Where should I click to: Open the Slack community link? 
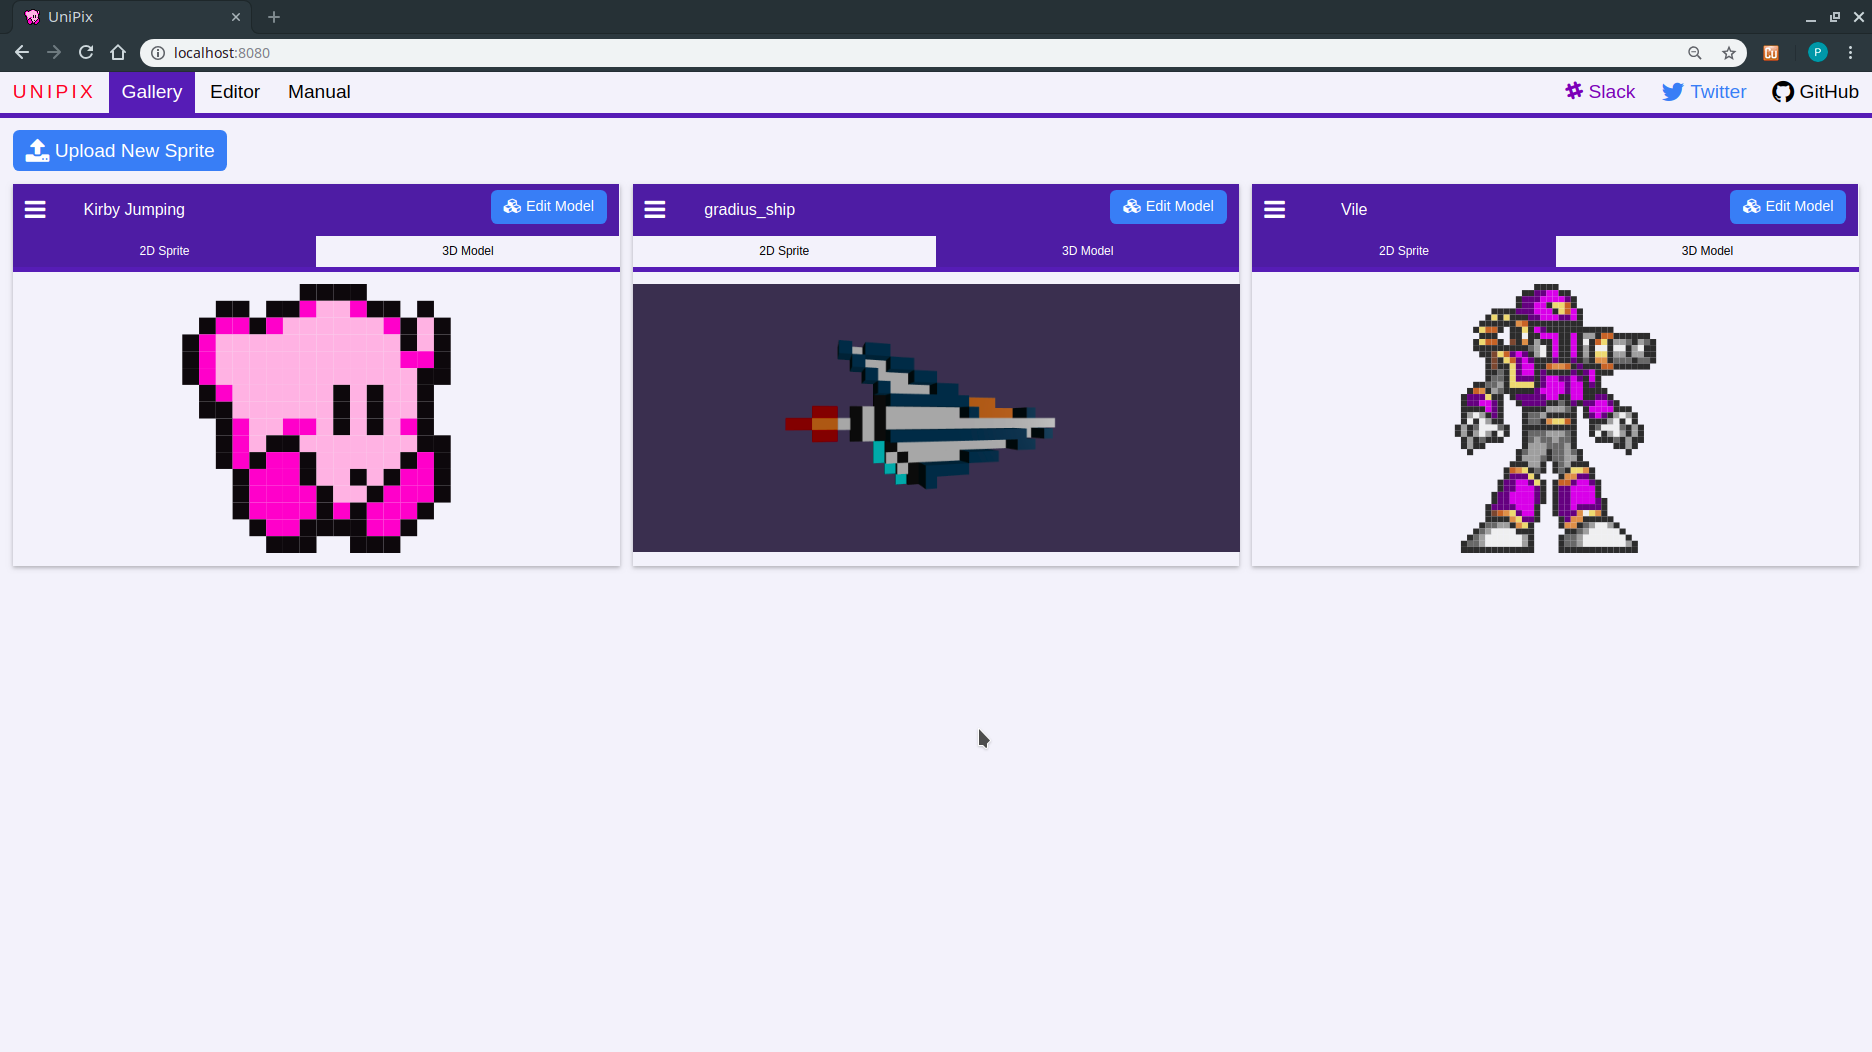pos(1599,91)
